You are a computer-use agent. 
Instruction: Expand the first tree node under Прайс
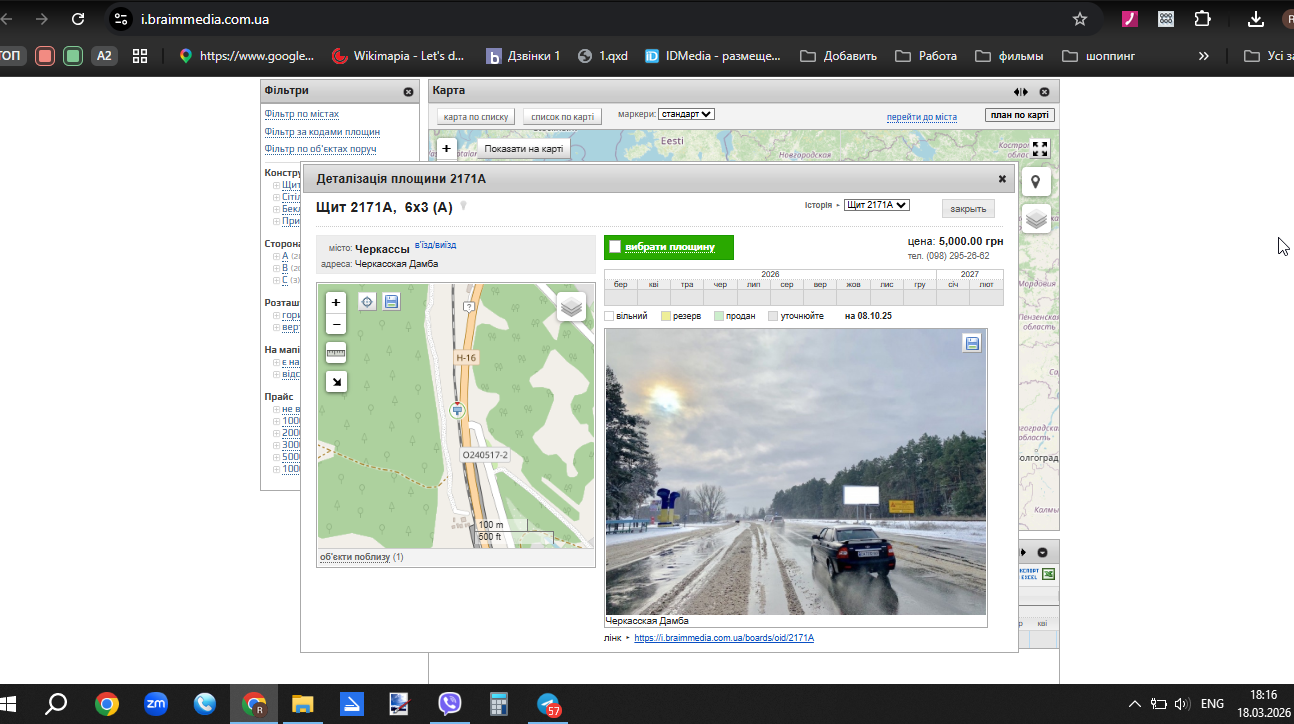(x=277, y=409)
